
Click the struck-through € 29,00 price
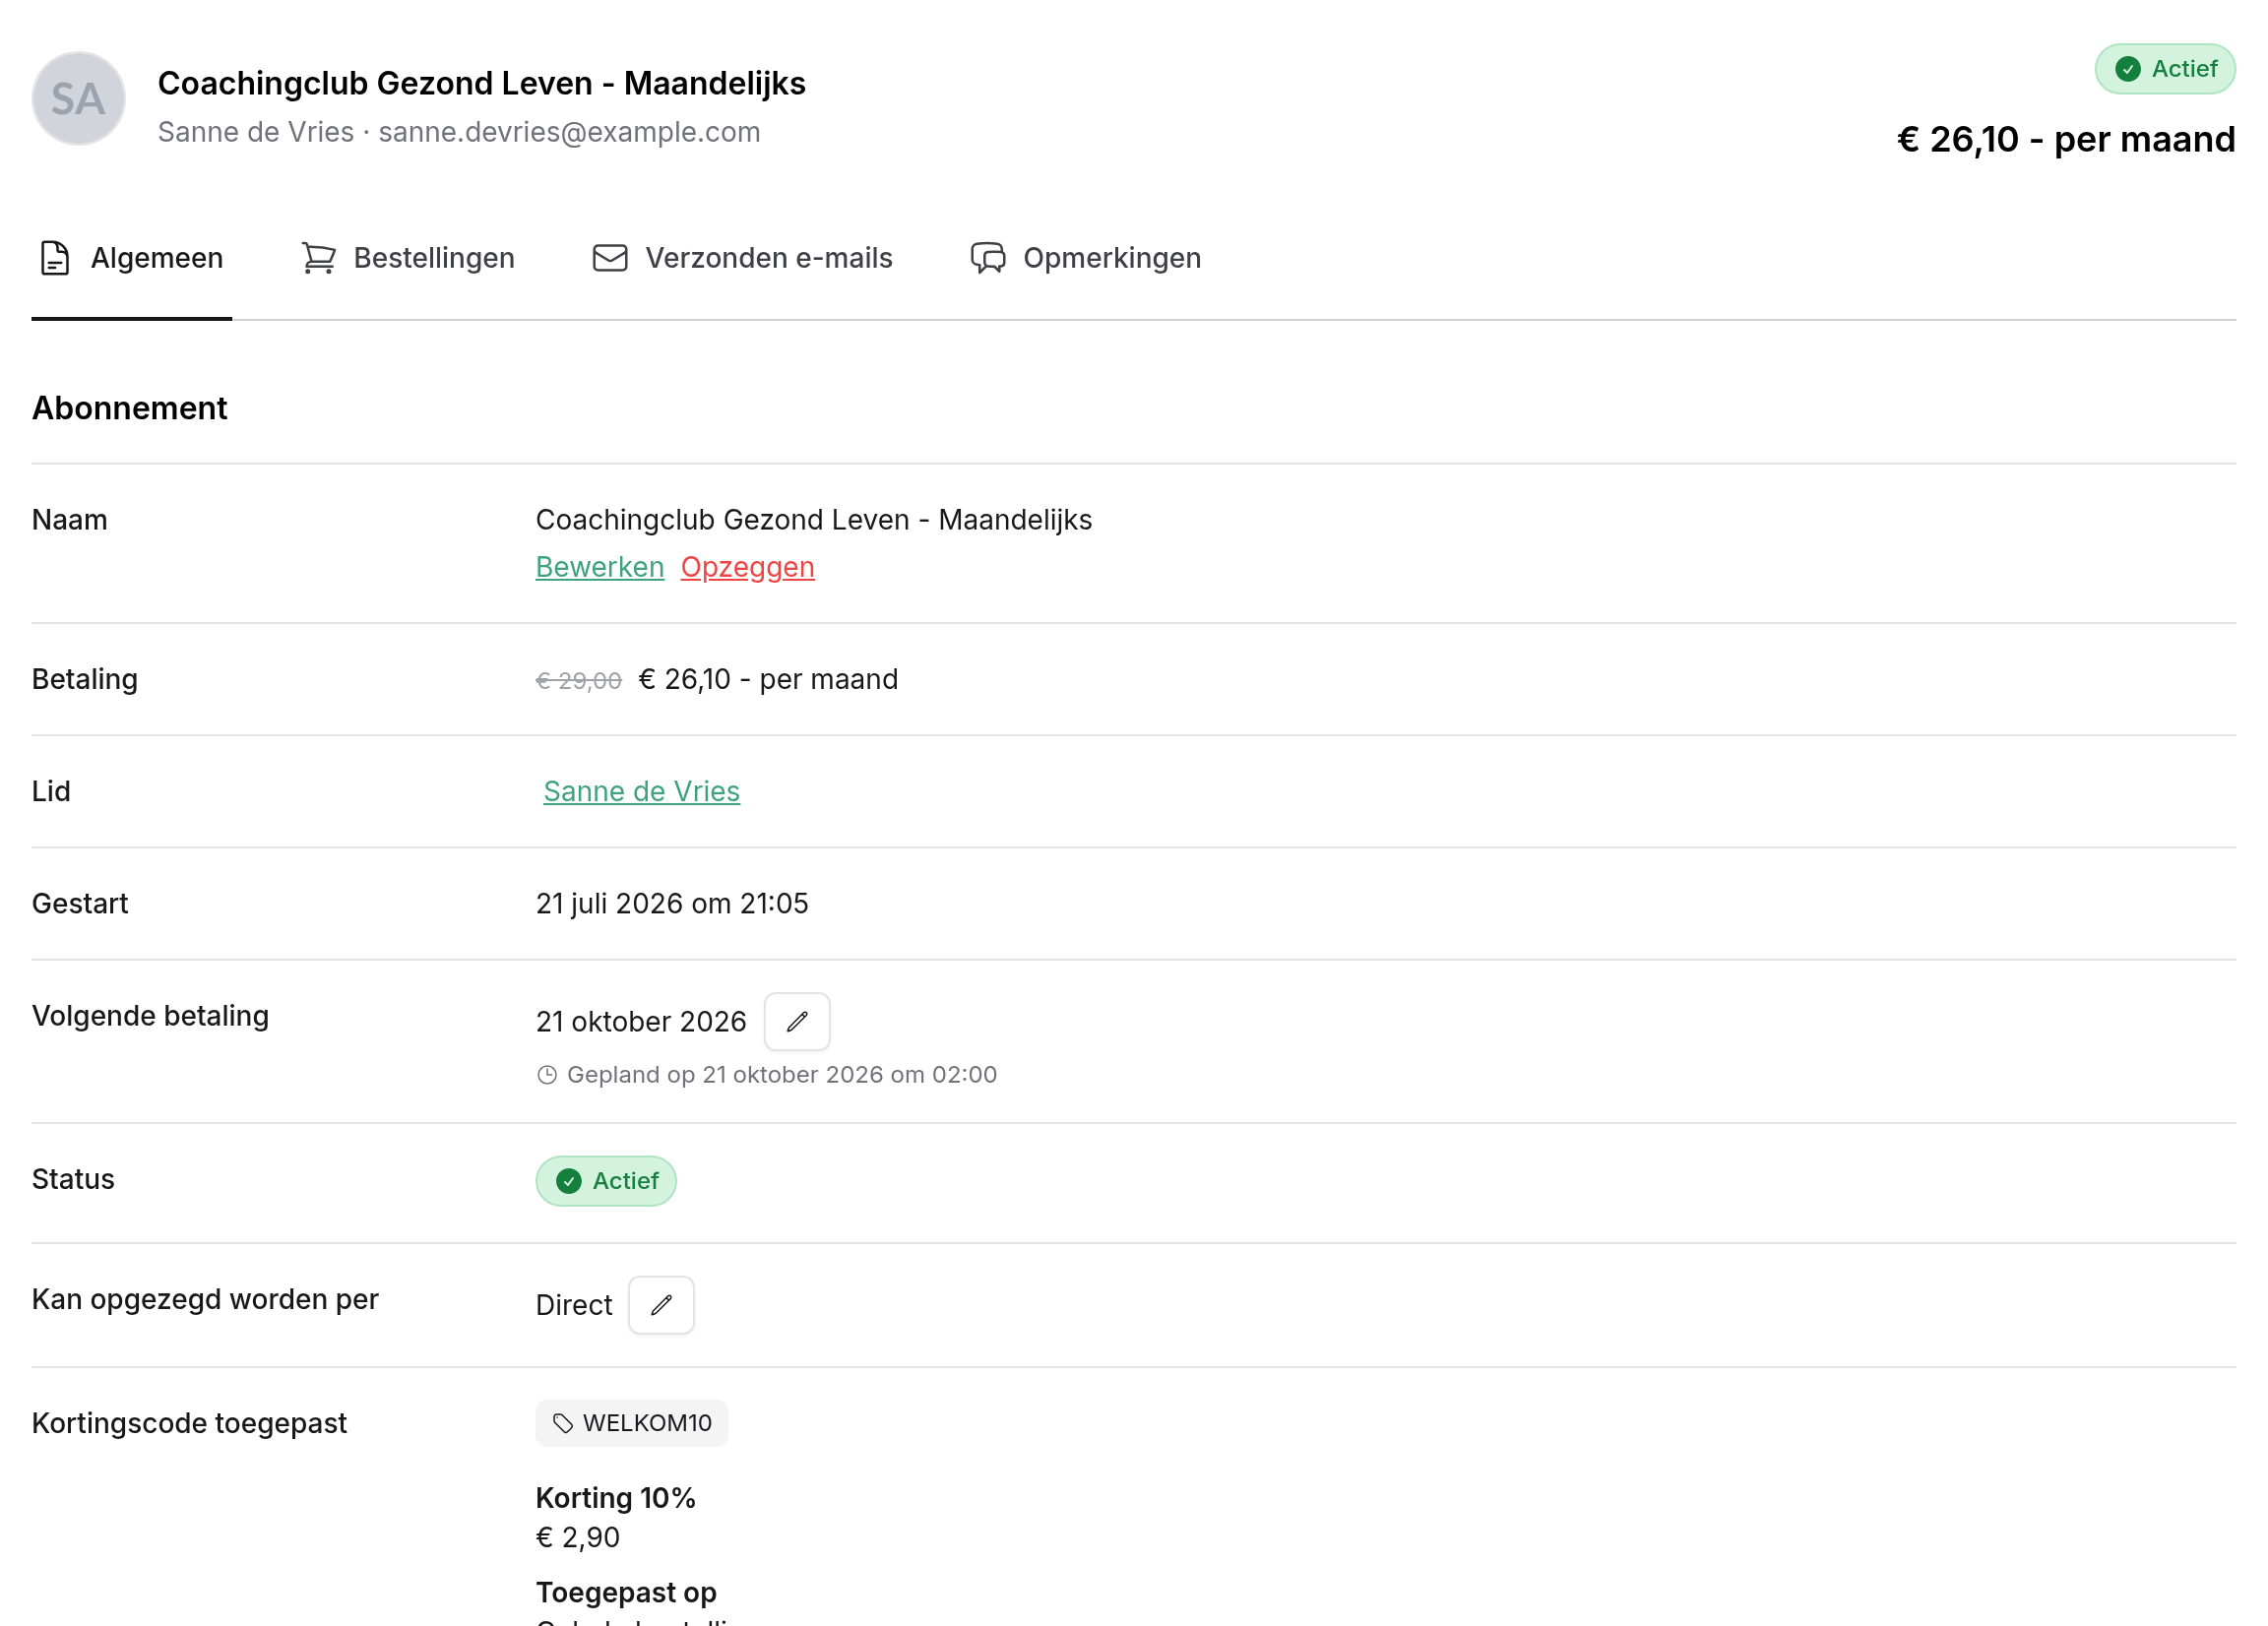[579, 680]
